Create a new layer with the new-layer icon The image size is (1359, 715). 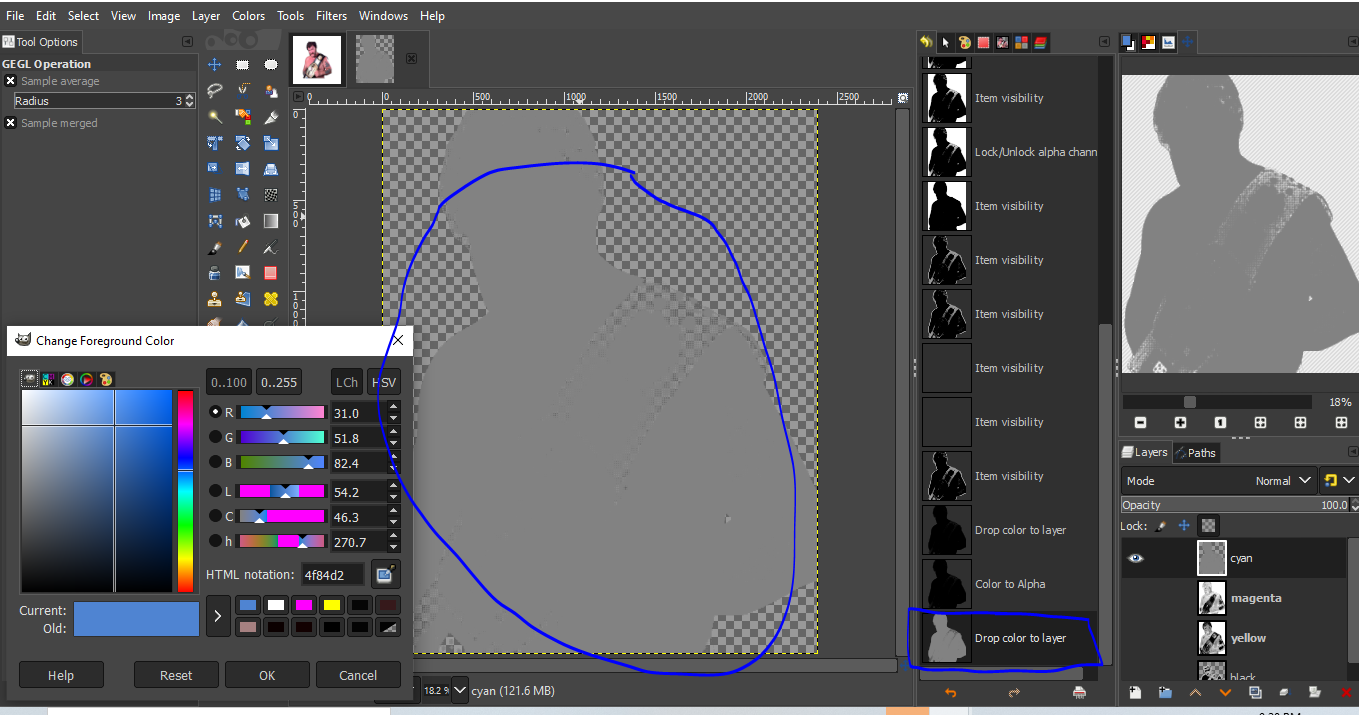pyautogui.click(x=1135, y=692)
